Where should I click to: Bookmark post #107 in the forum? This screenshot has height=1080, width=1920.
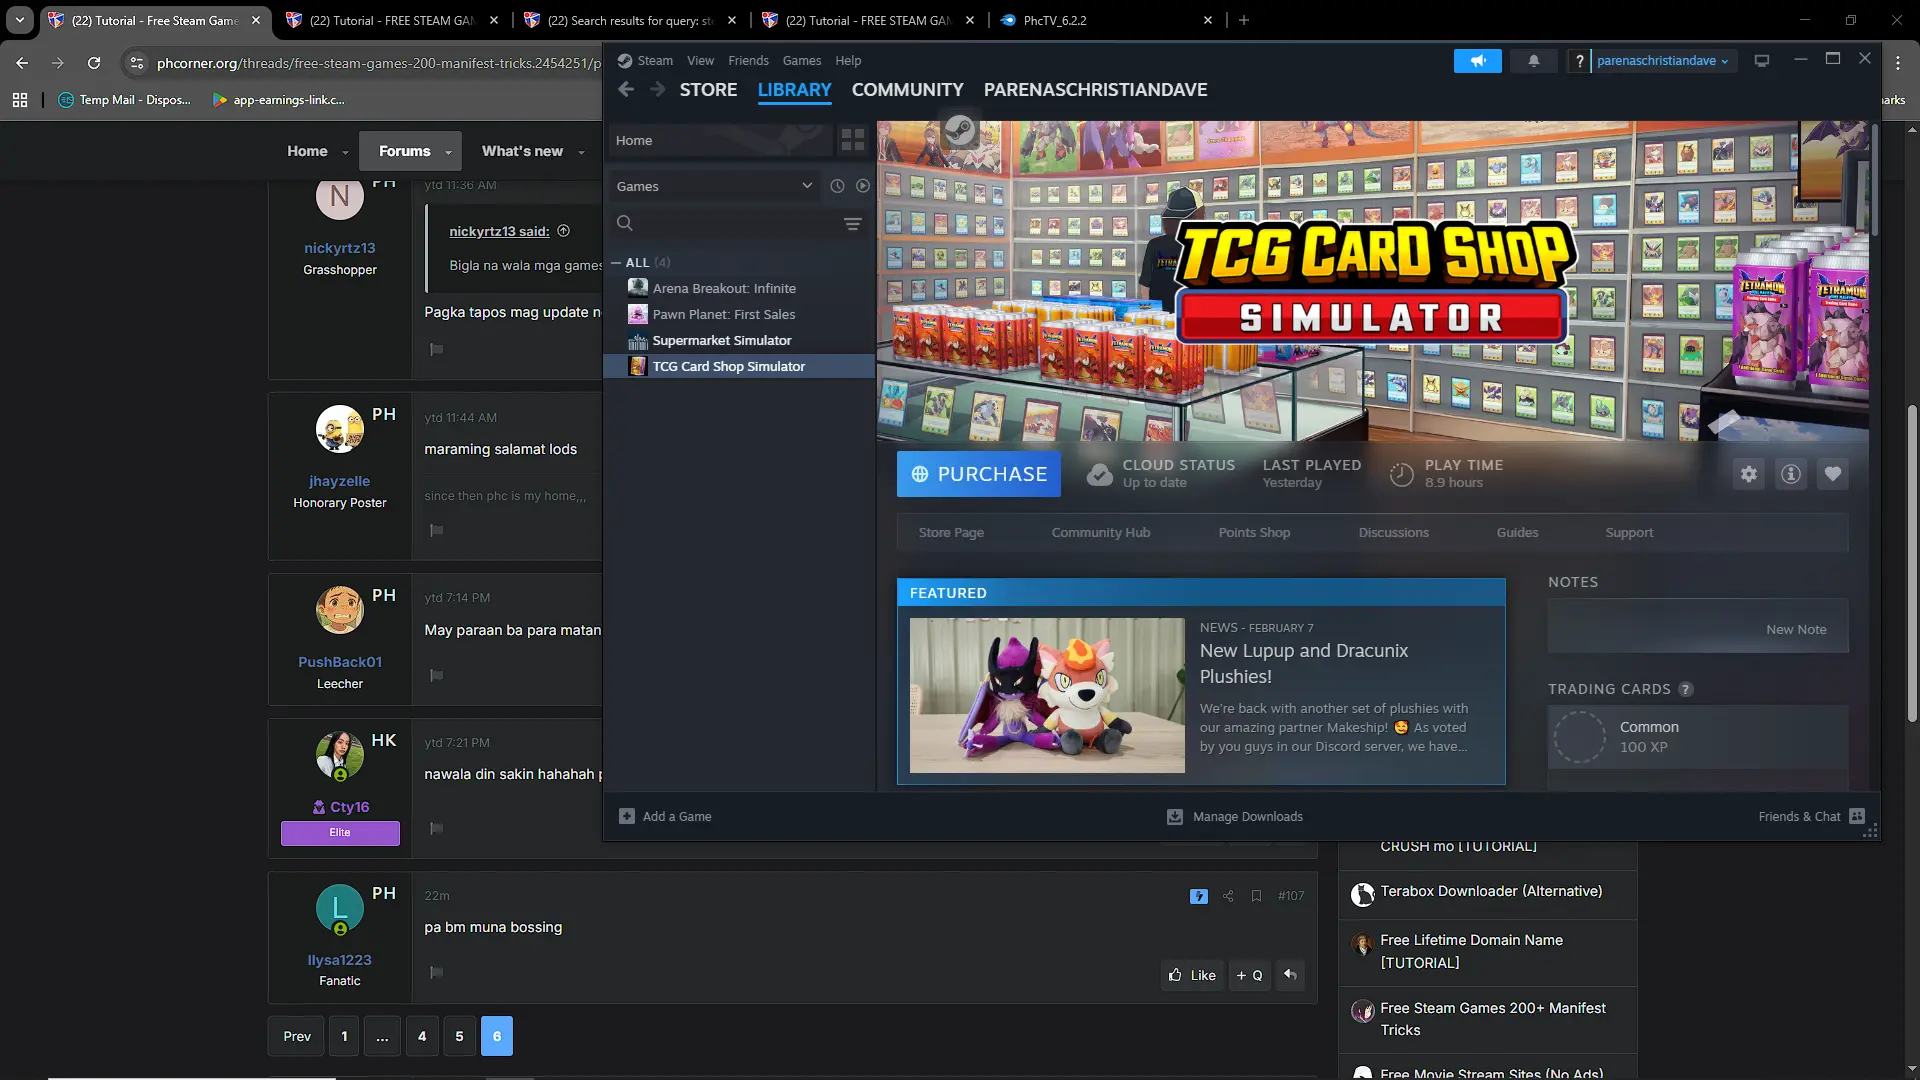pos(1256,896)
